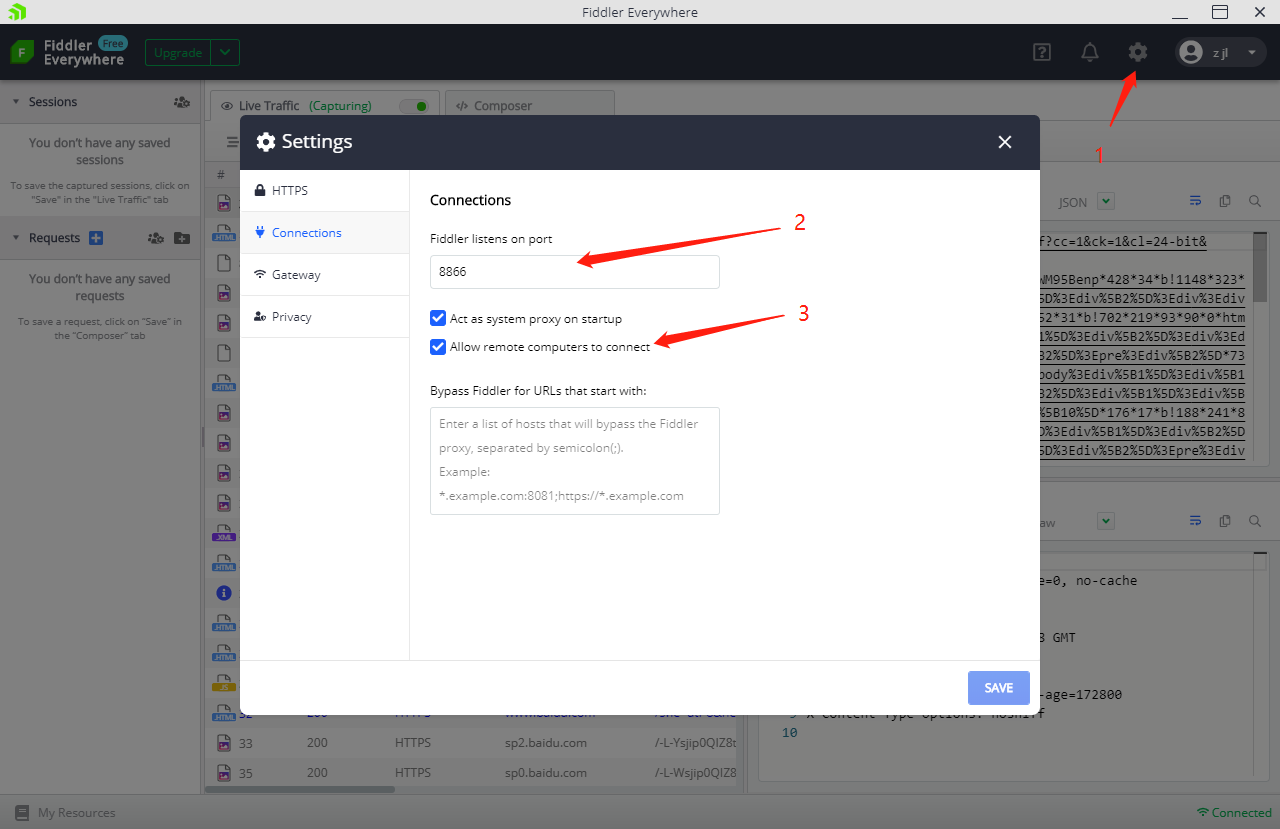This screenshot has width=1280, height=829.
Task: Click the blue info icon session row
Action: pyautogui.click(x=224, y=592)
